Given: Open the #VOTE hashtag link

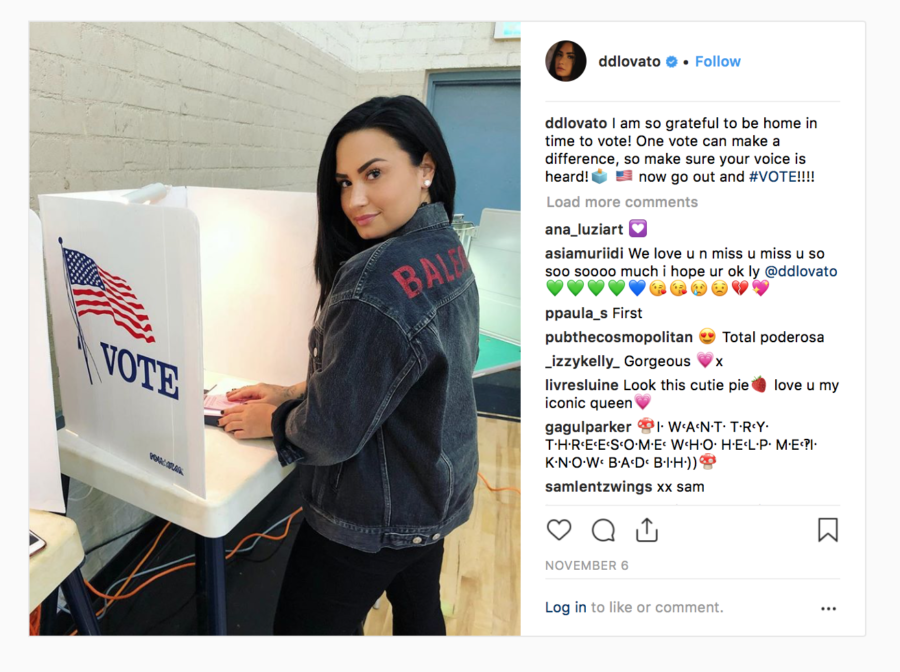Looking at the screenshot, I should pos(773,177).
